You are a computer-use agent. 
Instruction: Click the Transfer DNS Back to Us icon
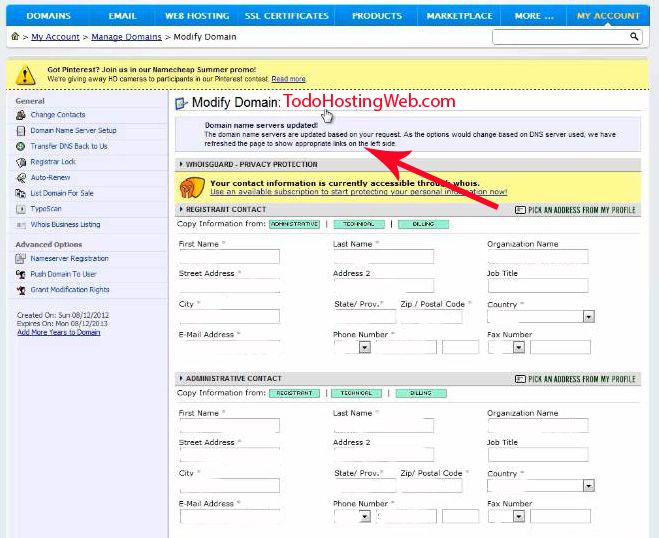coord(21,146)
